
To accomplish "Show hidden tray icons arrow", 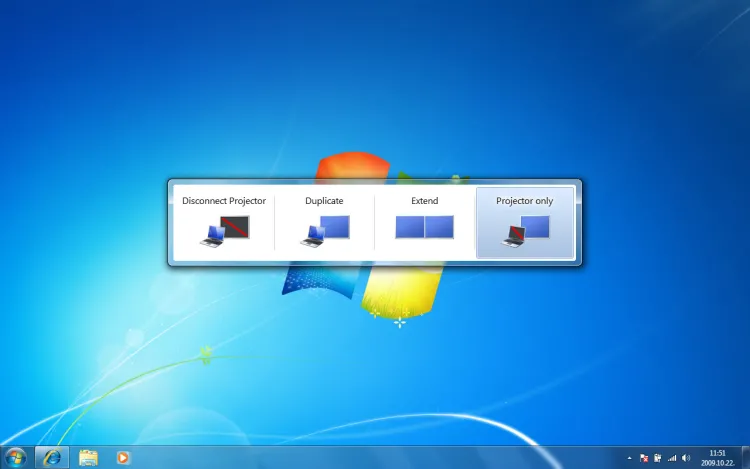I will (629, 458).
